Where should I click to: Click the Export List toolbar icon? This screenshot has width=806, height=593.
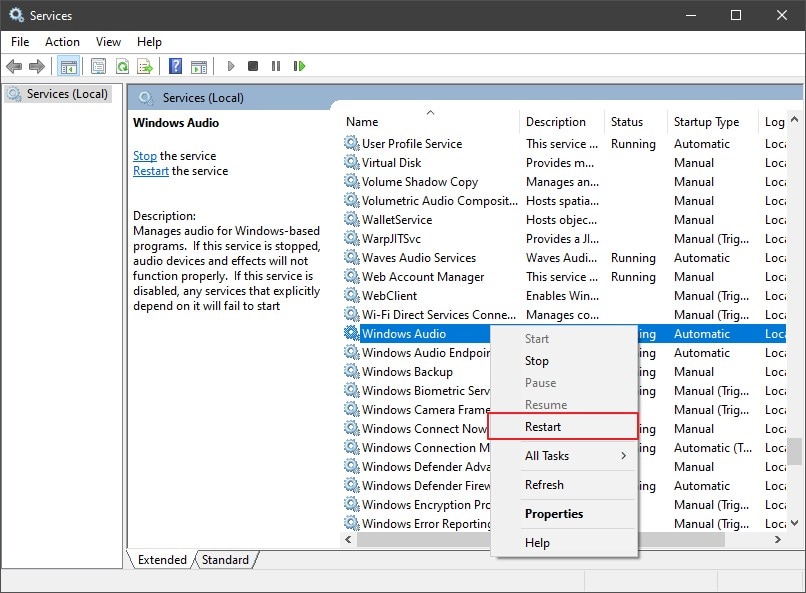pyautogui.click(x=145, y=66)
